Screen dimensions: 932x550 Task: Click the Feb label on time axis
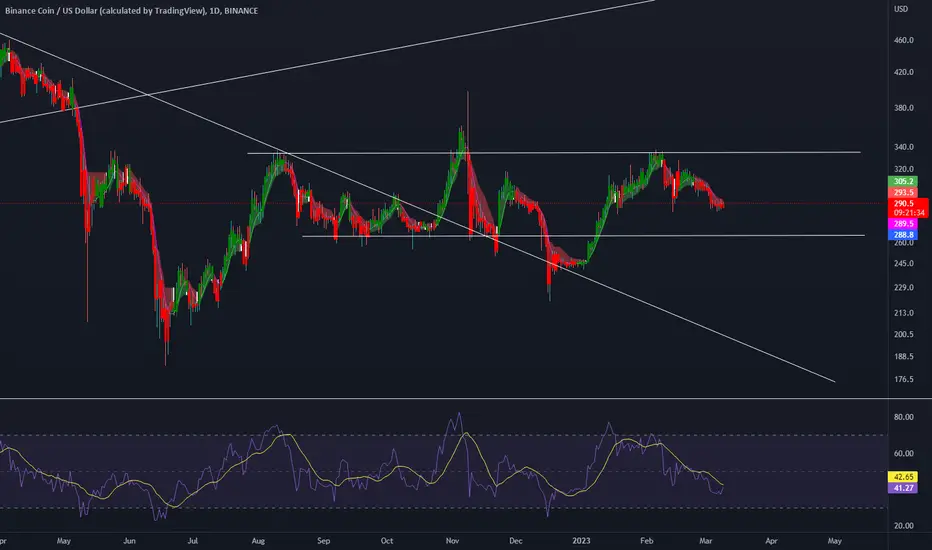coord(647,541)
